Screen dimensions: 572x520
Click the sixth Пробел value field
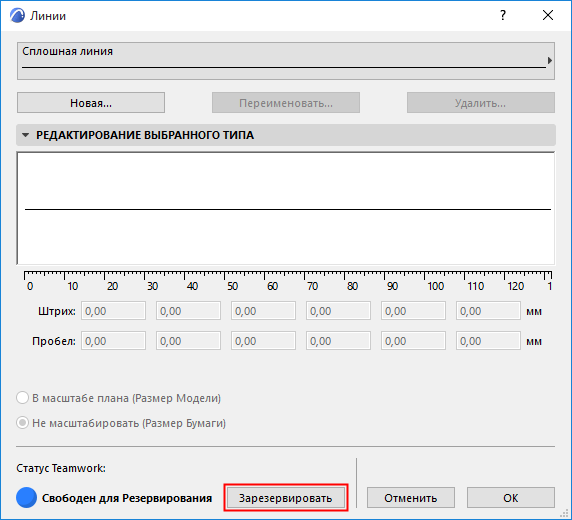pyautogui.click(x=488, y=341)
